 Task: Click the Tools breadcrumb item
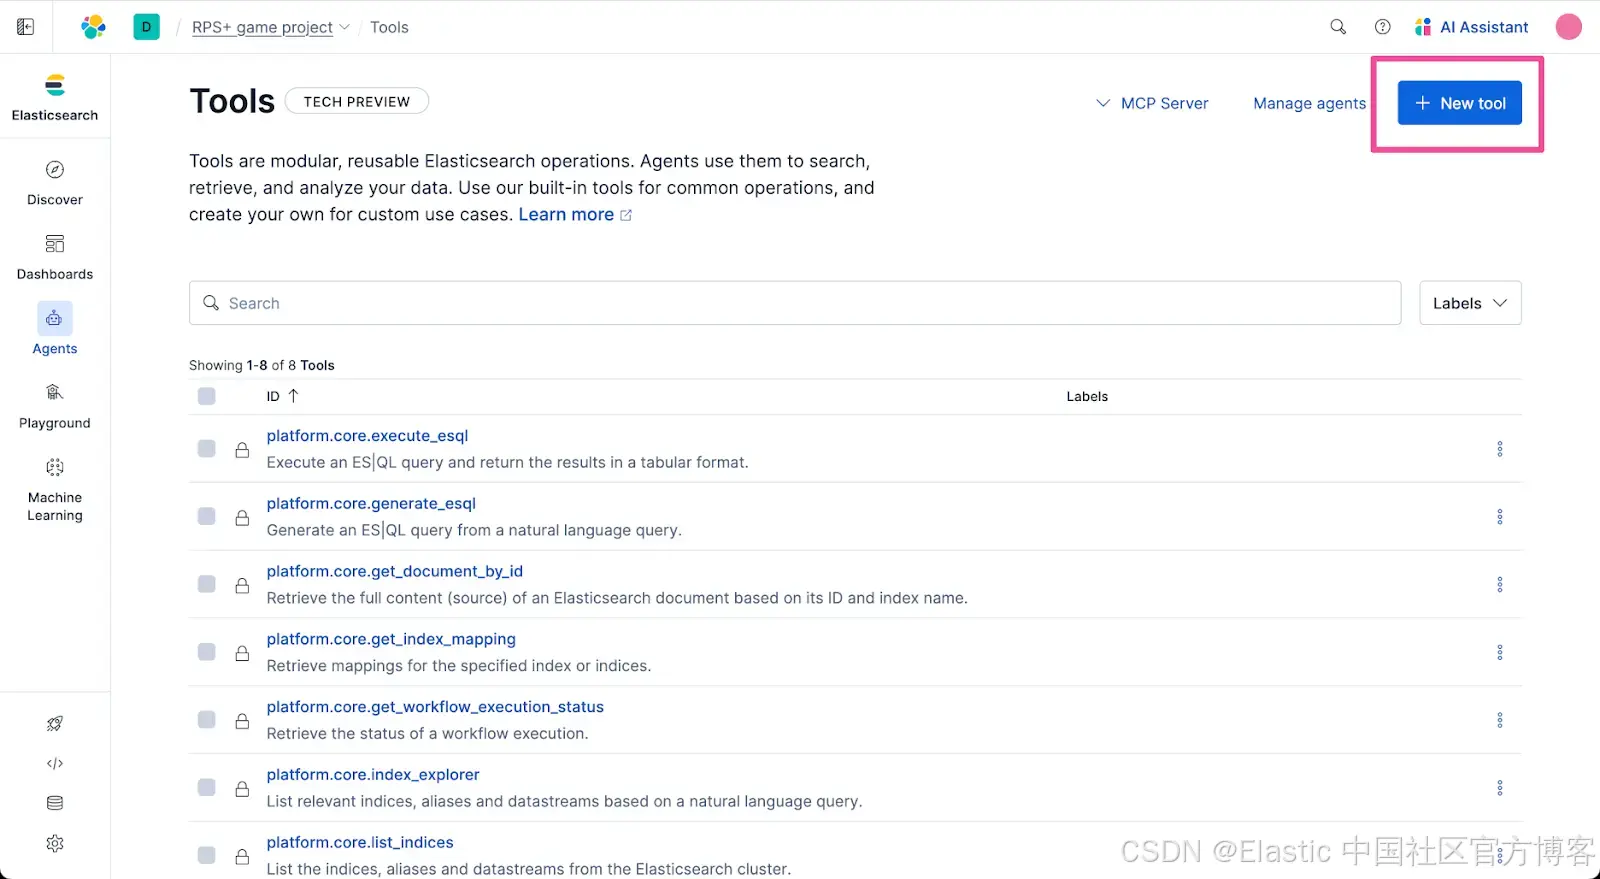389,27
